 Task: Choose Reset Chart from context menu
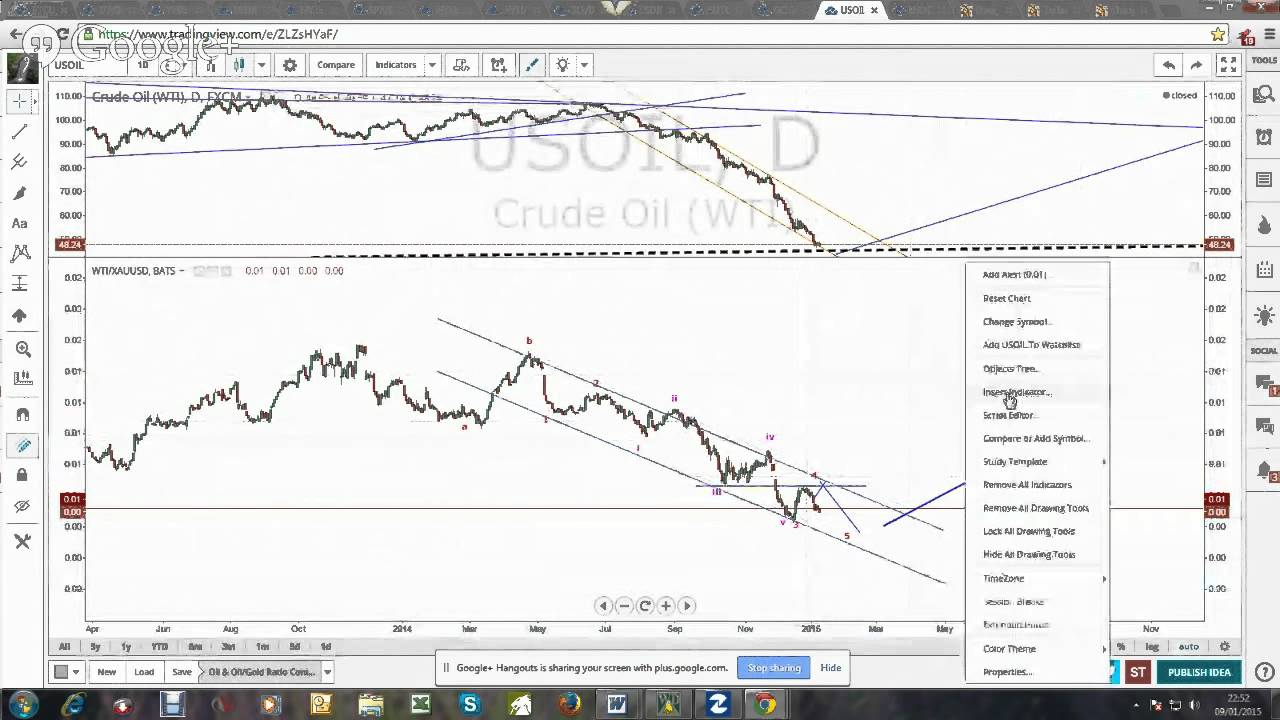coord(1006,298)
